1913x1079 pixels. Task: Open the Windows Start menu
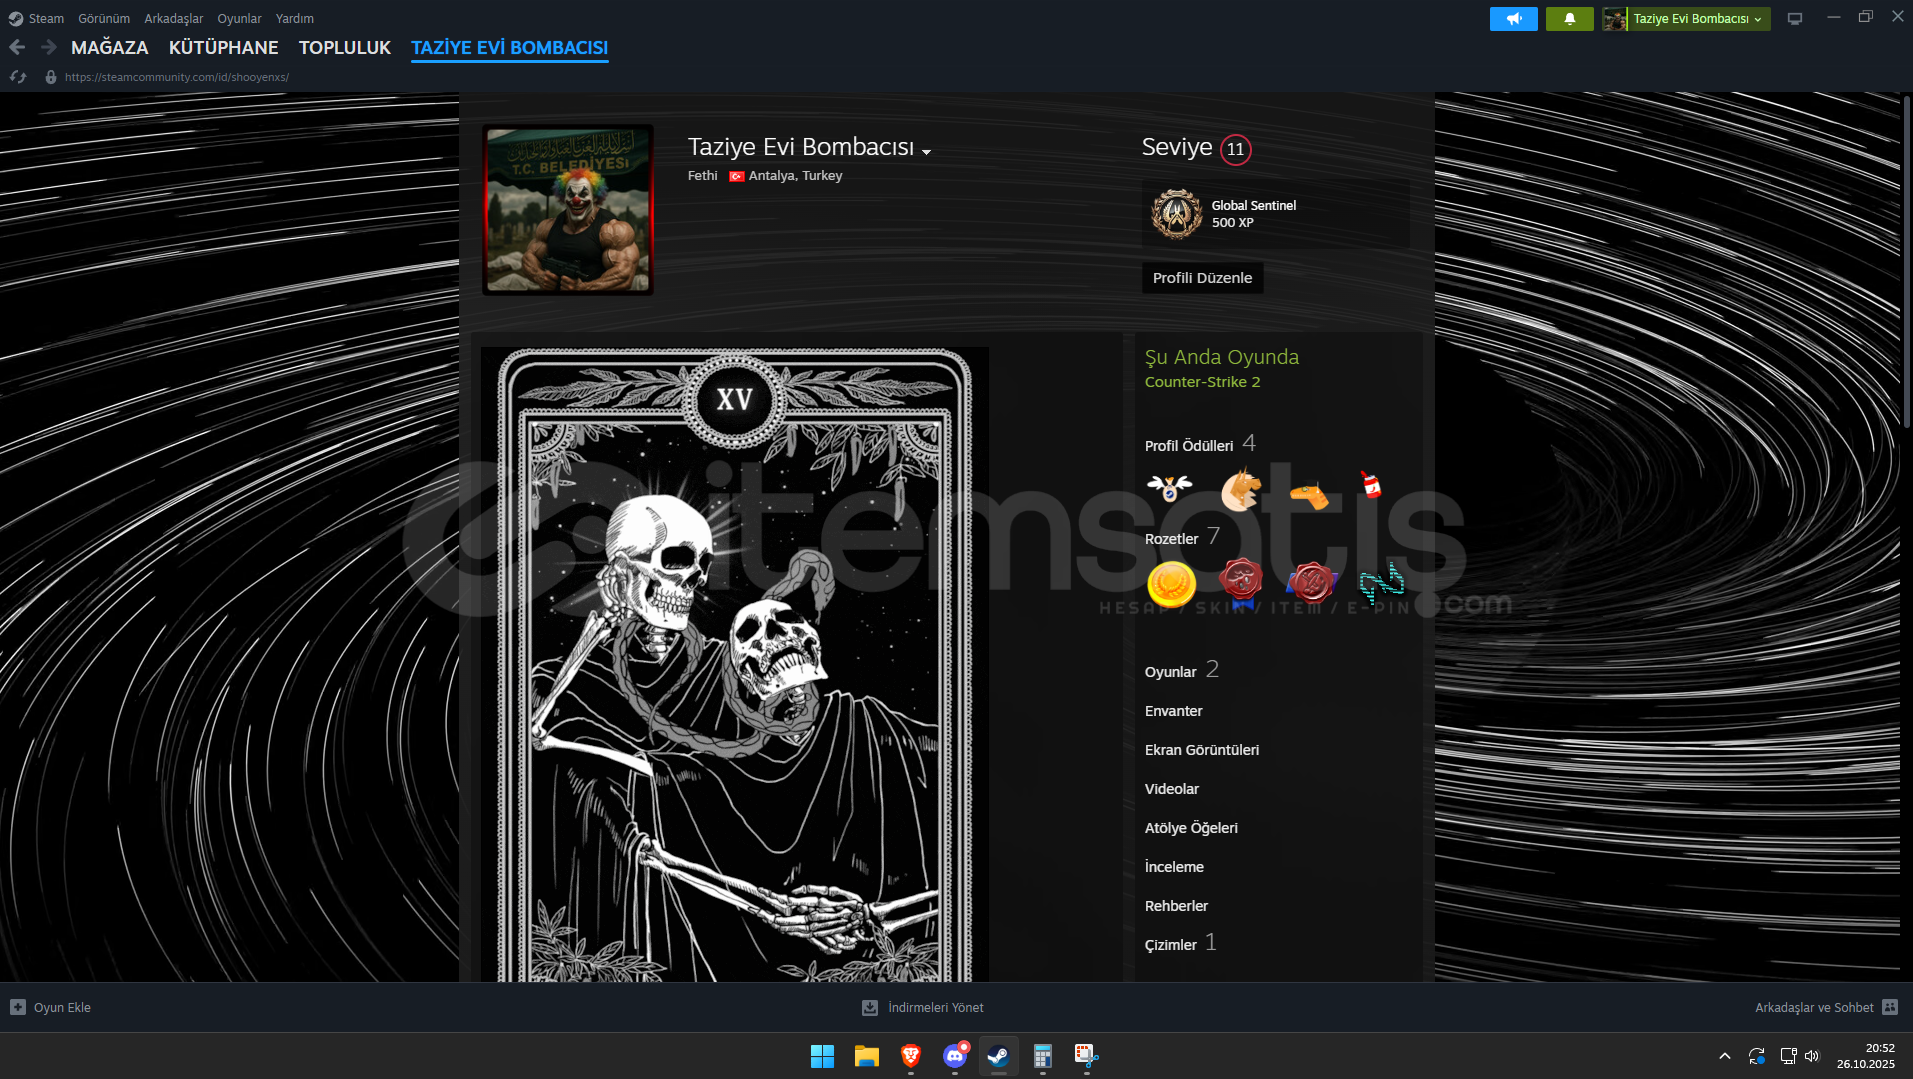(x=822, y=1056)
